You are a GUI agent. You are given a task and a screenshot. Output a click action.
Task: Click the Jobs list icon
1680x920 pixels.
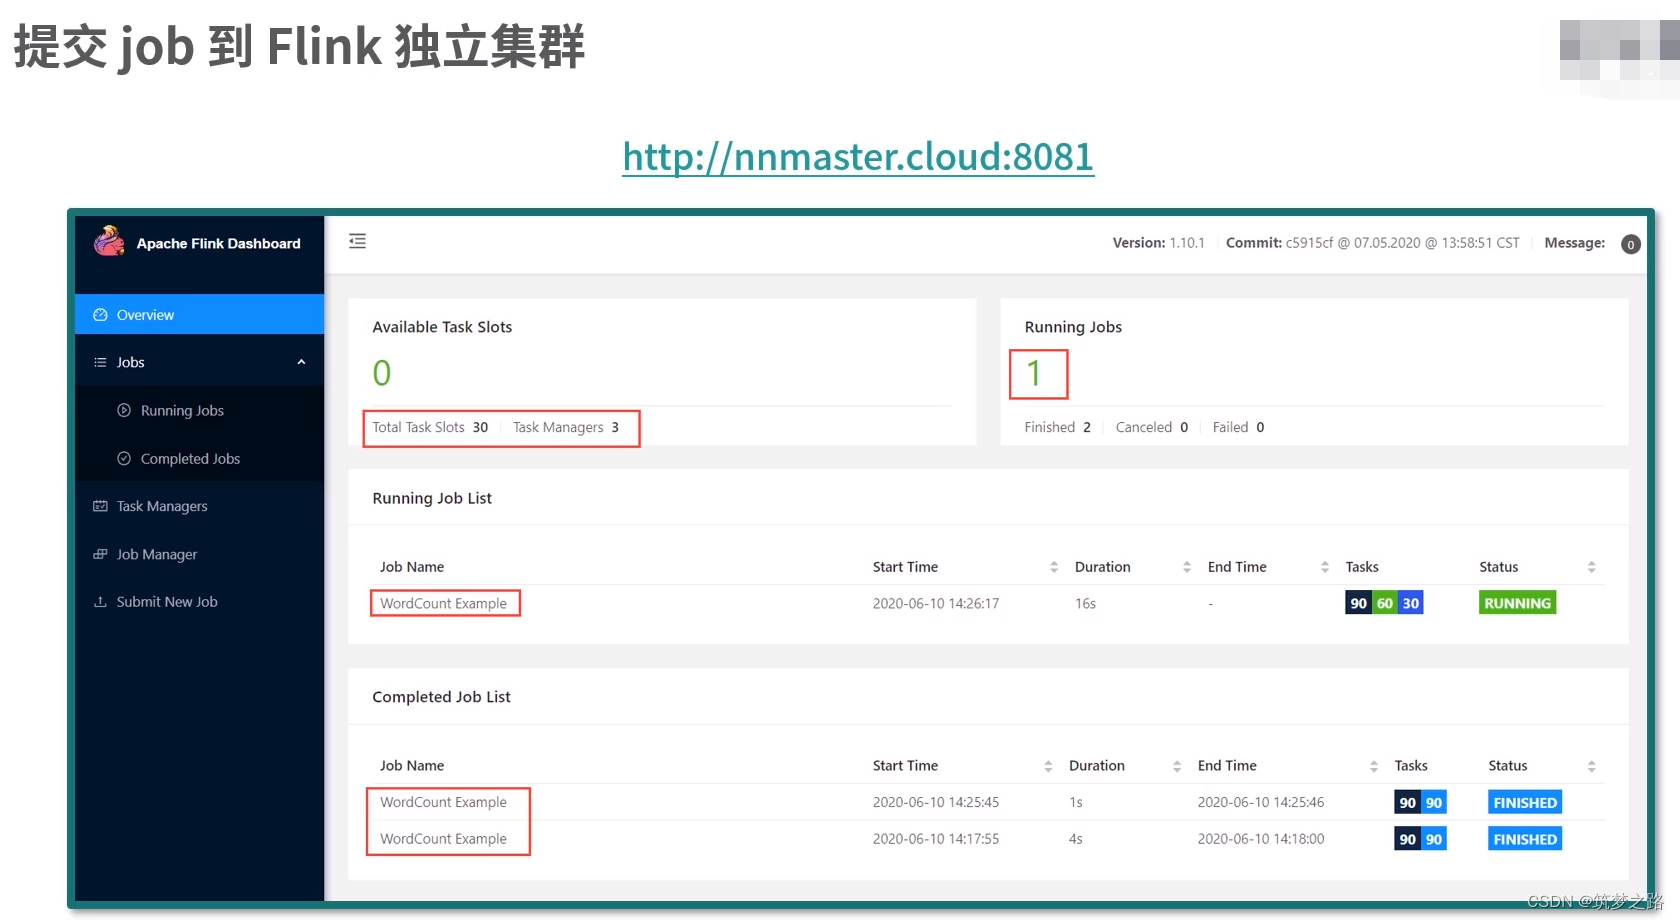pyautogui.click(x=100, y=362)
